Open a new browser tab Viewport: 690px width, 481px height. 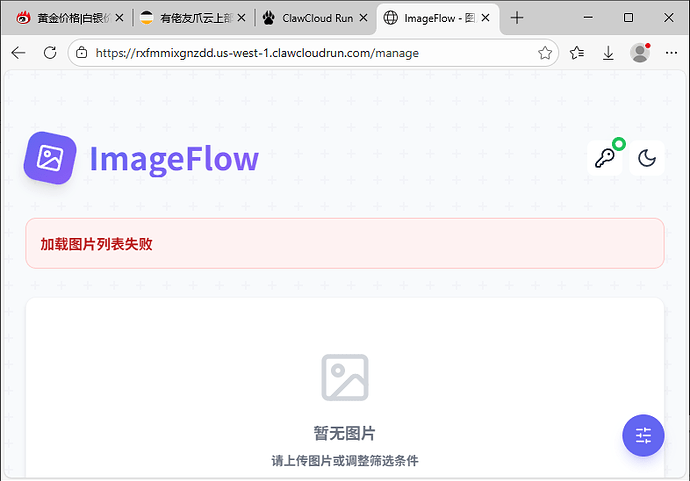pos(517,18)
